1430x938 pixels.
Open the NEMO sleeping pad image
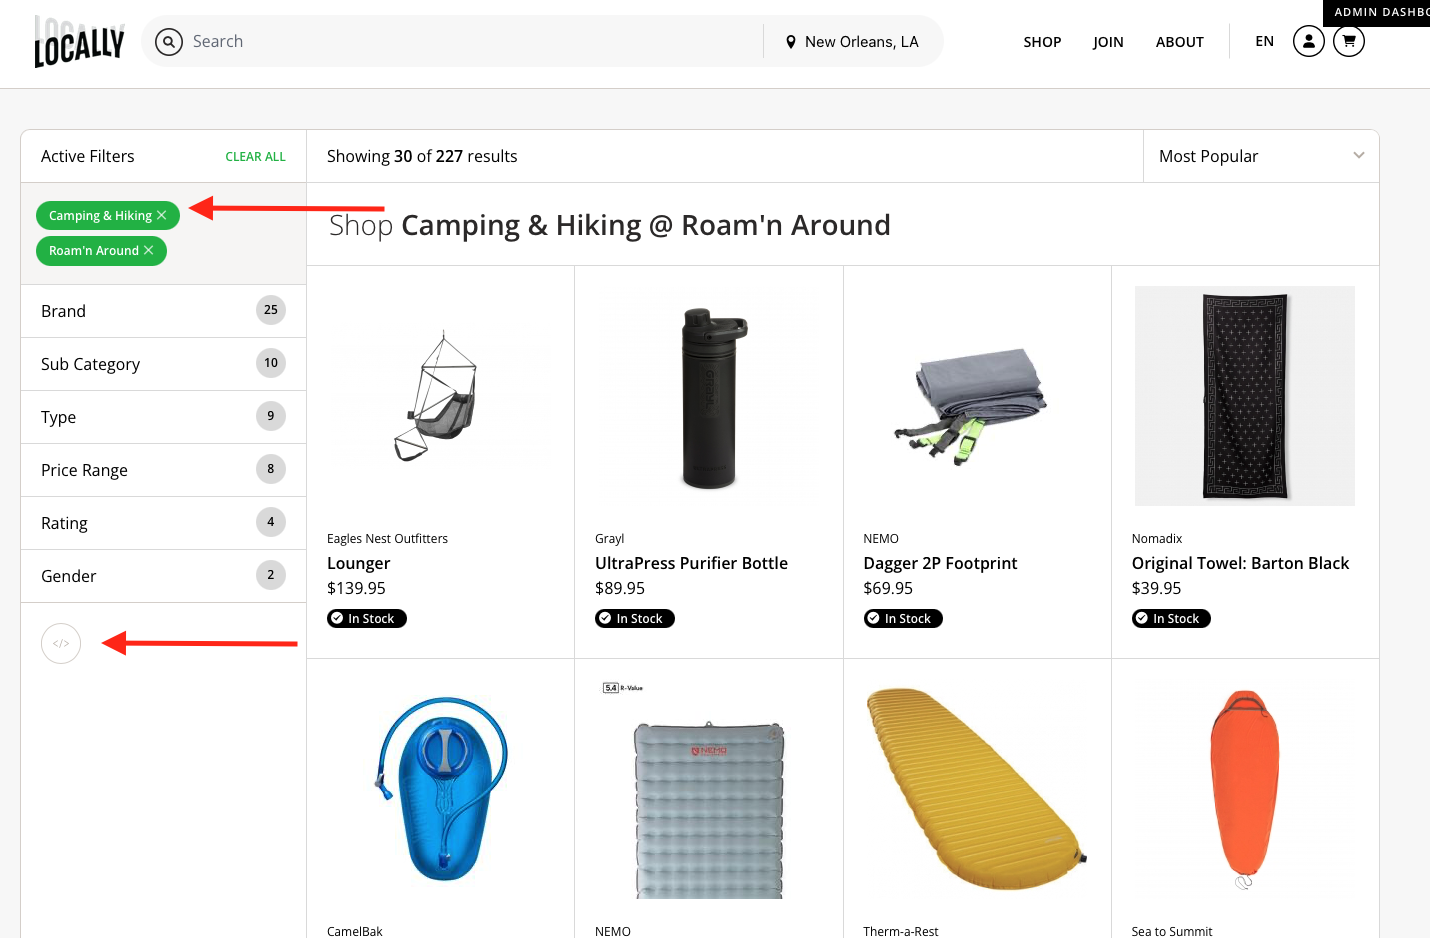pos(709,810)
